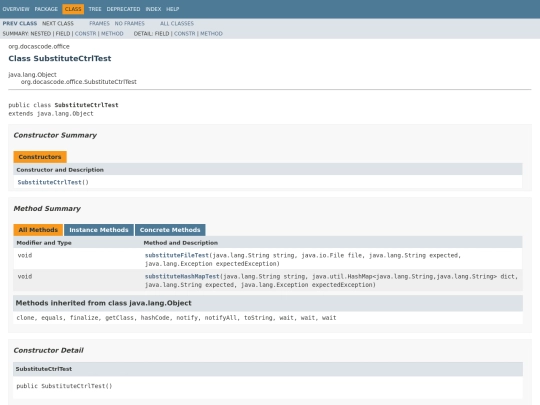Switch to Frames view link
Image resolution: width=540 pixels, height=405 pixels.
pos(99,23)
